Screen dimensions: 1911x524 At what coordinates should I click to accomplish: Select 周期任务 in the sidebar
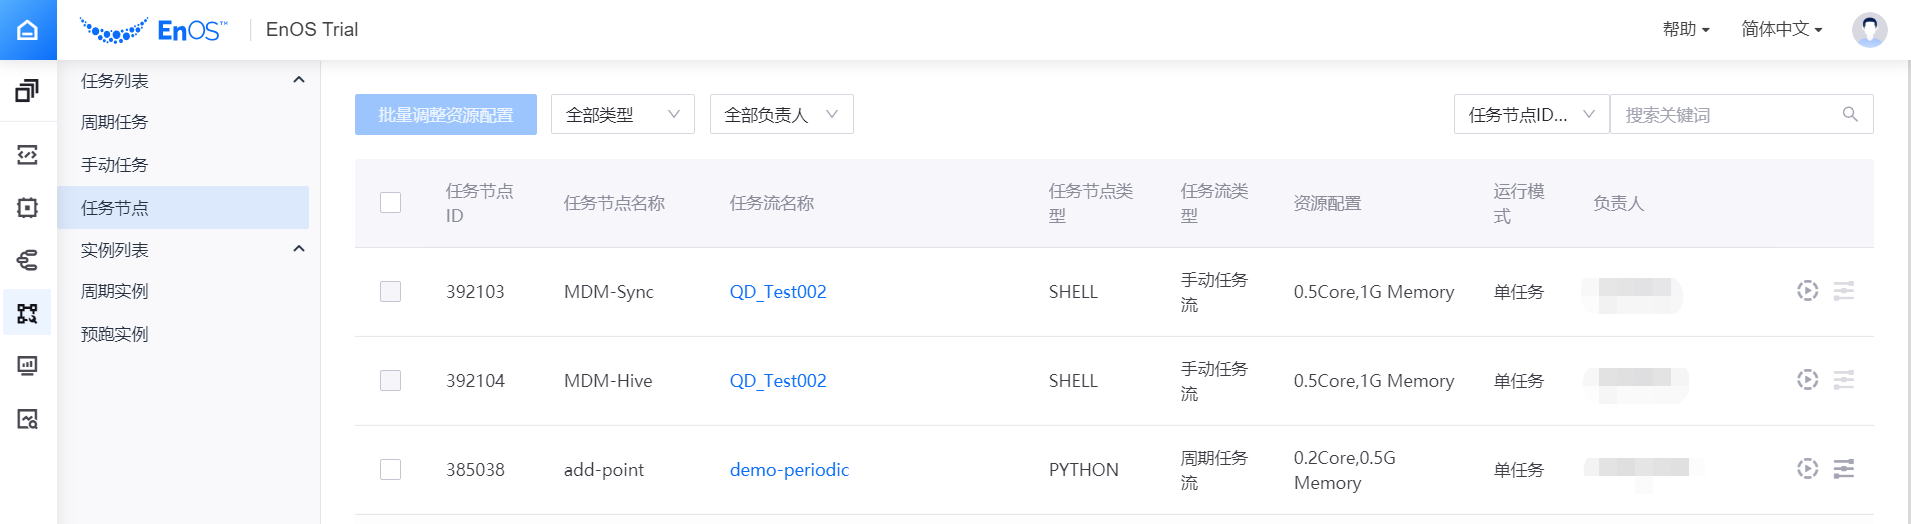(115, 122)
